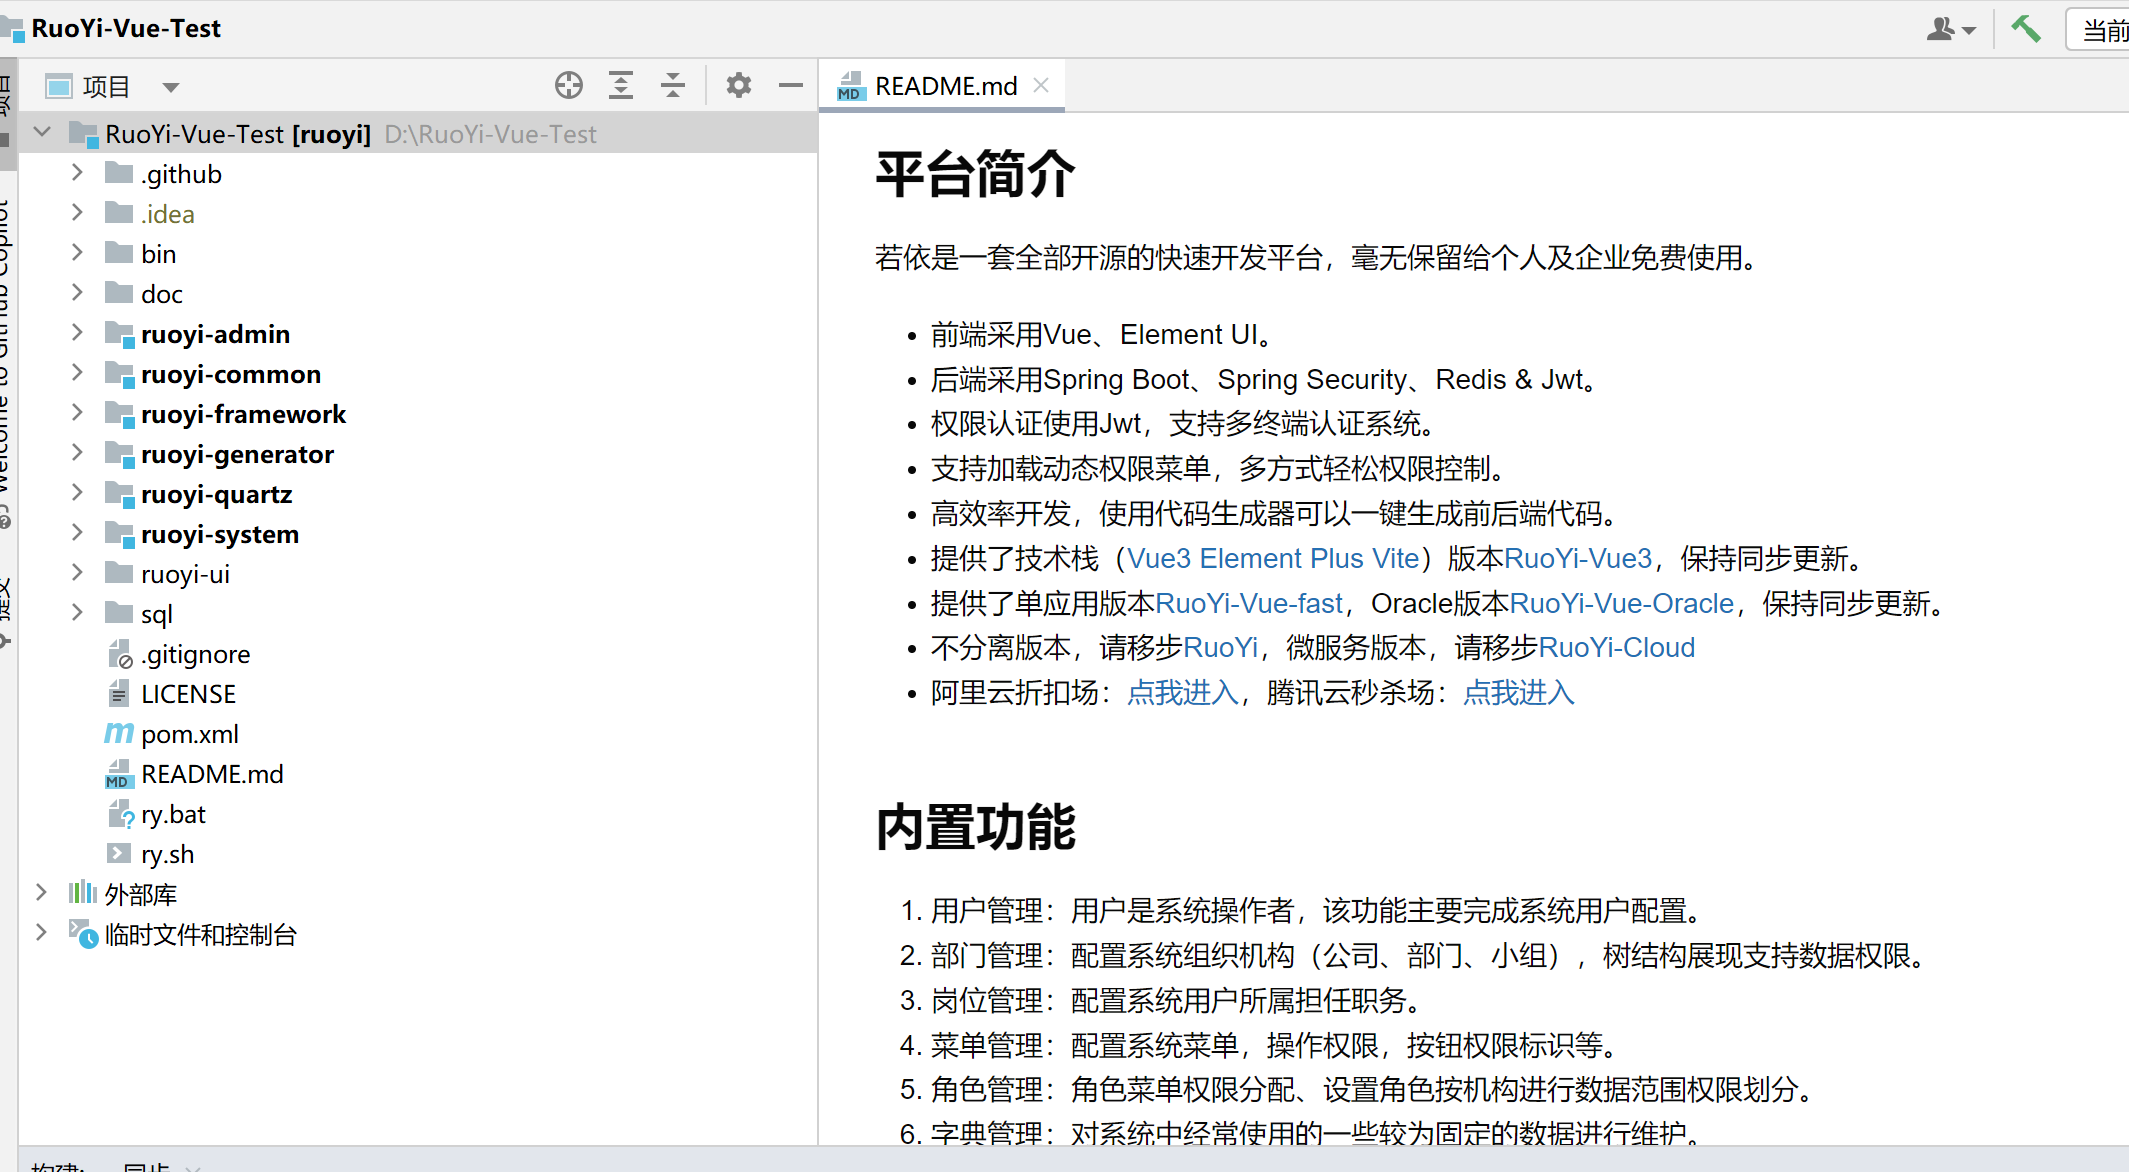
Task: Select the ry.bat file in tree
Action: 172,814
